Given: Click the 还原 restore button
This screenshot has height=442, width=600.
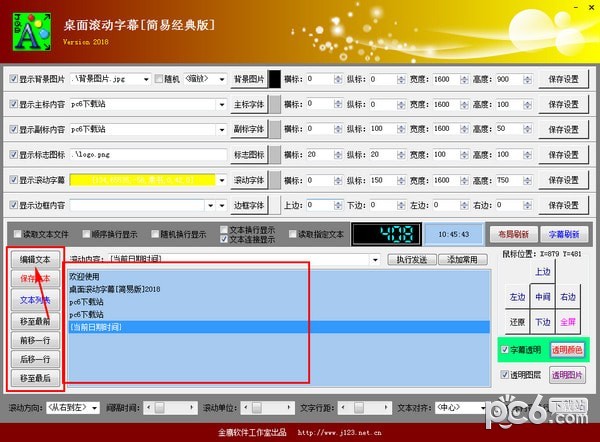Looking at the screenshot, I should click(x=517, y=322).
